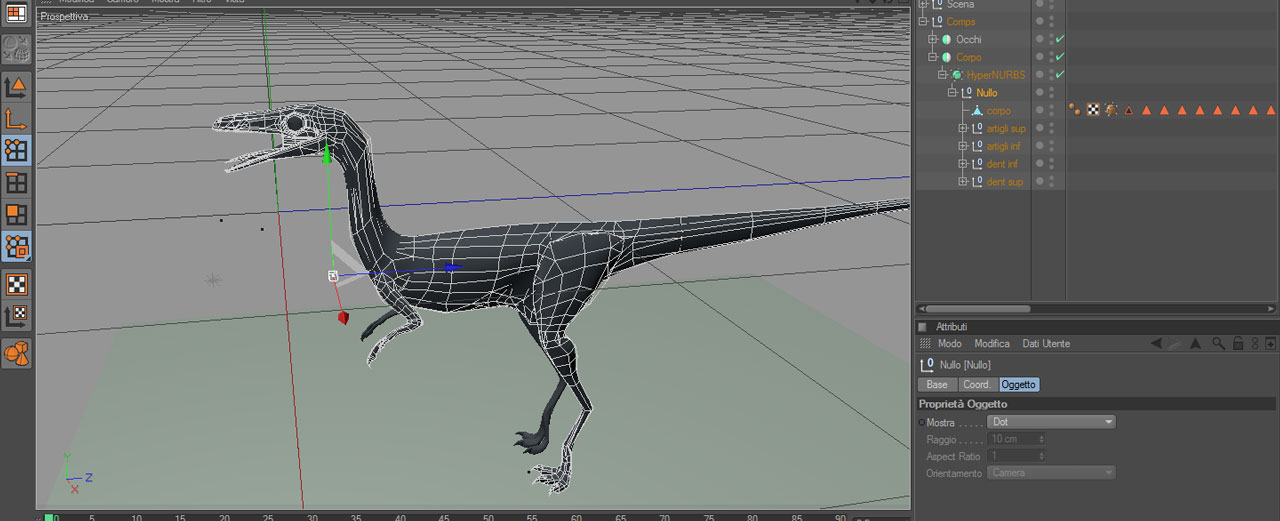This screenshot has width=1280, height=521.
Task: Click the orange primitives icon in left palette
Action: [x=17, y=352]
